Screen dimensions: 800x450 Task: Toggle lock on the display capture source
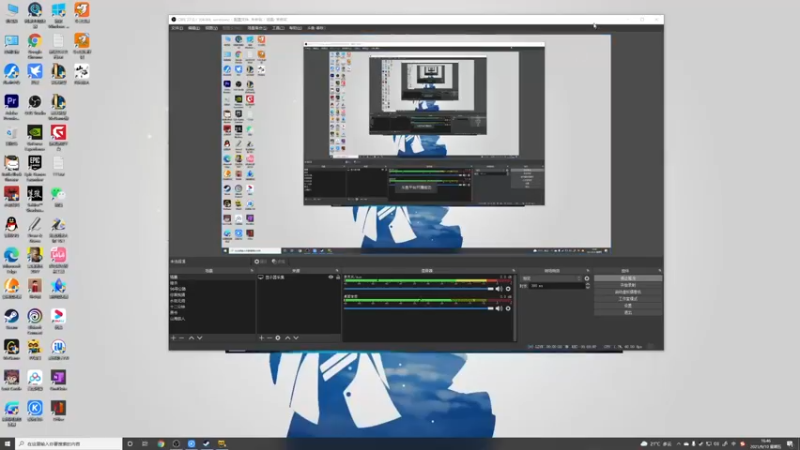click(338, 278)
